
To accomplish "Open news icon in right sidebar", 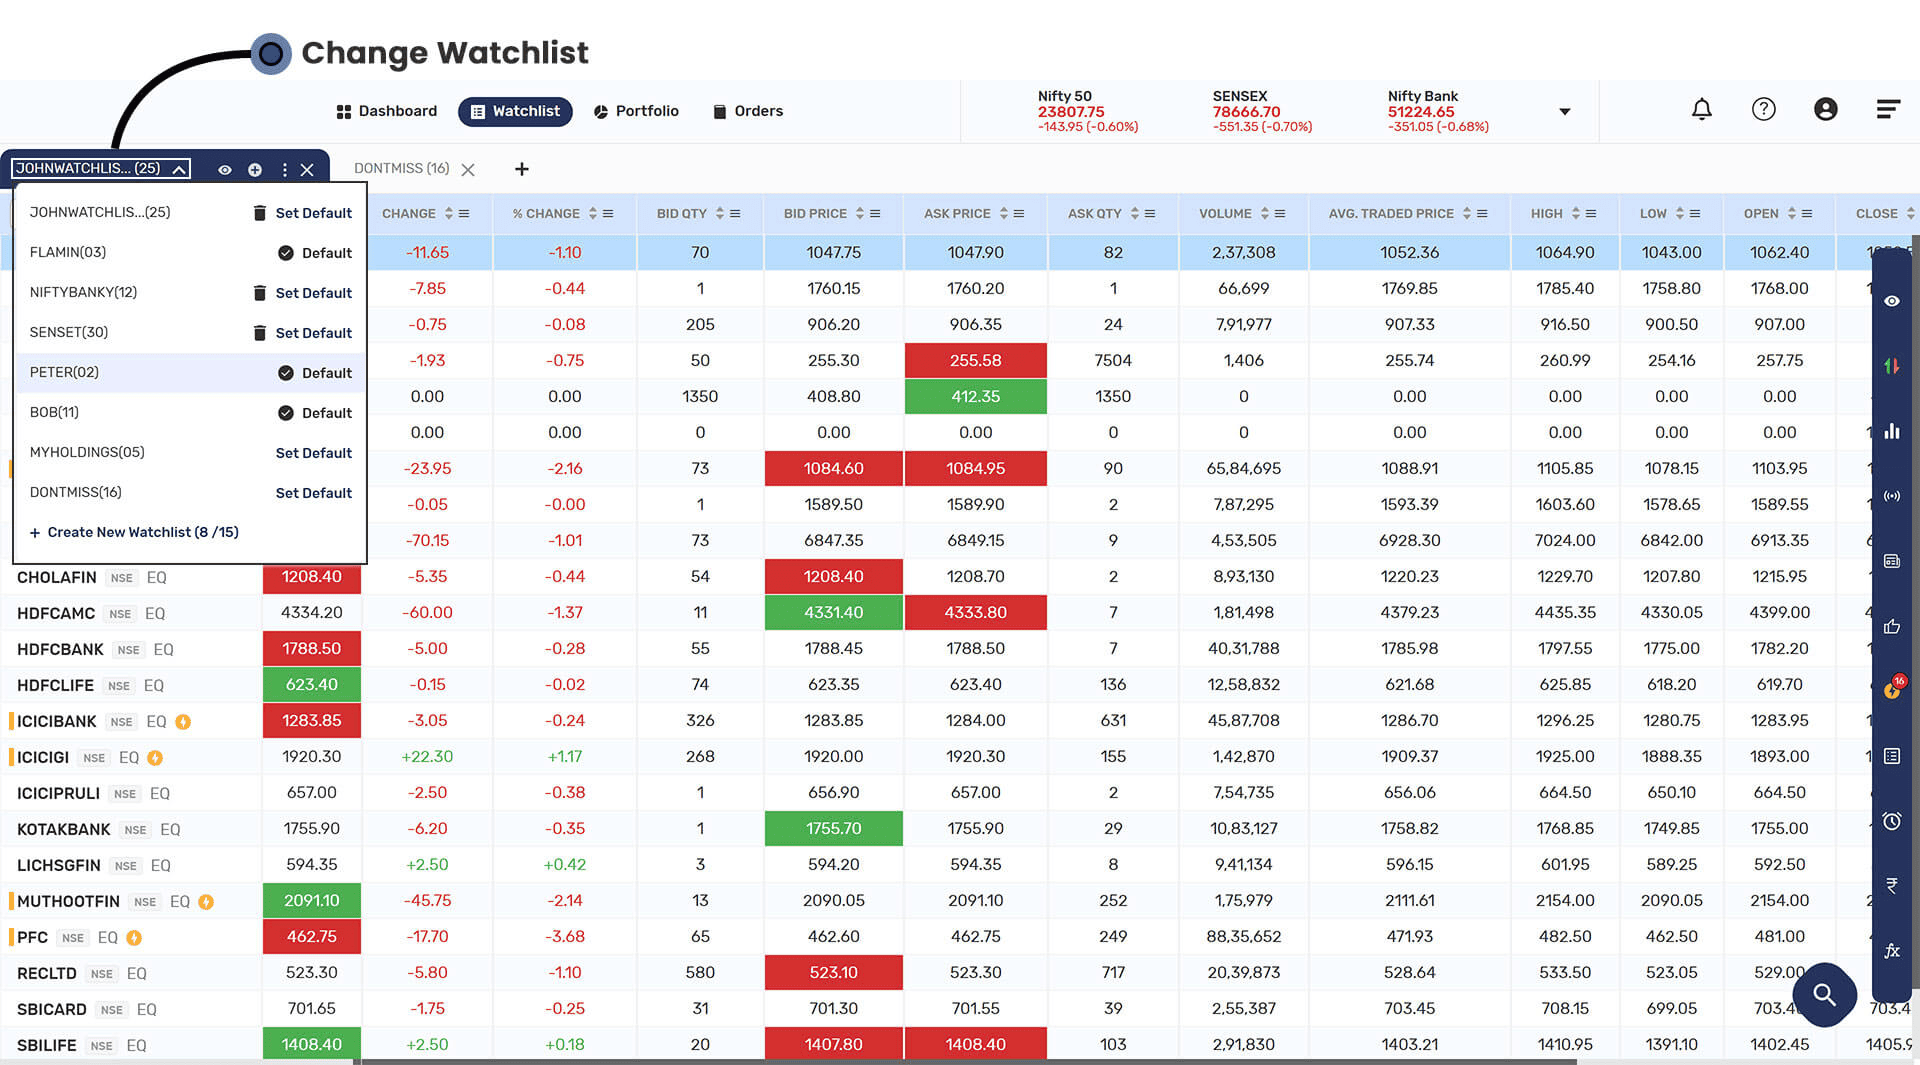I will click(1891, 561).
